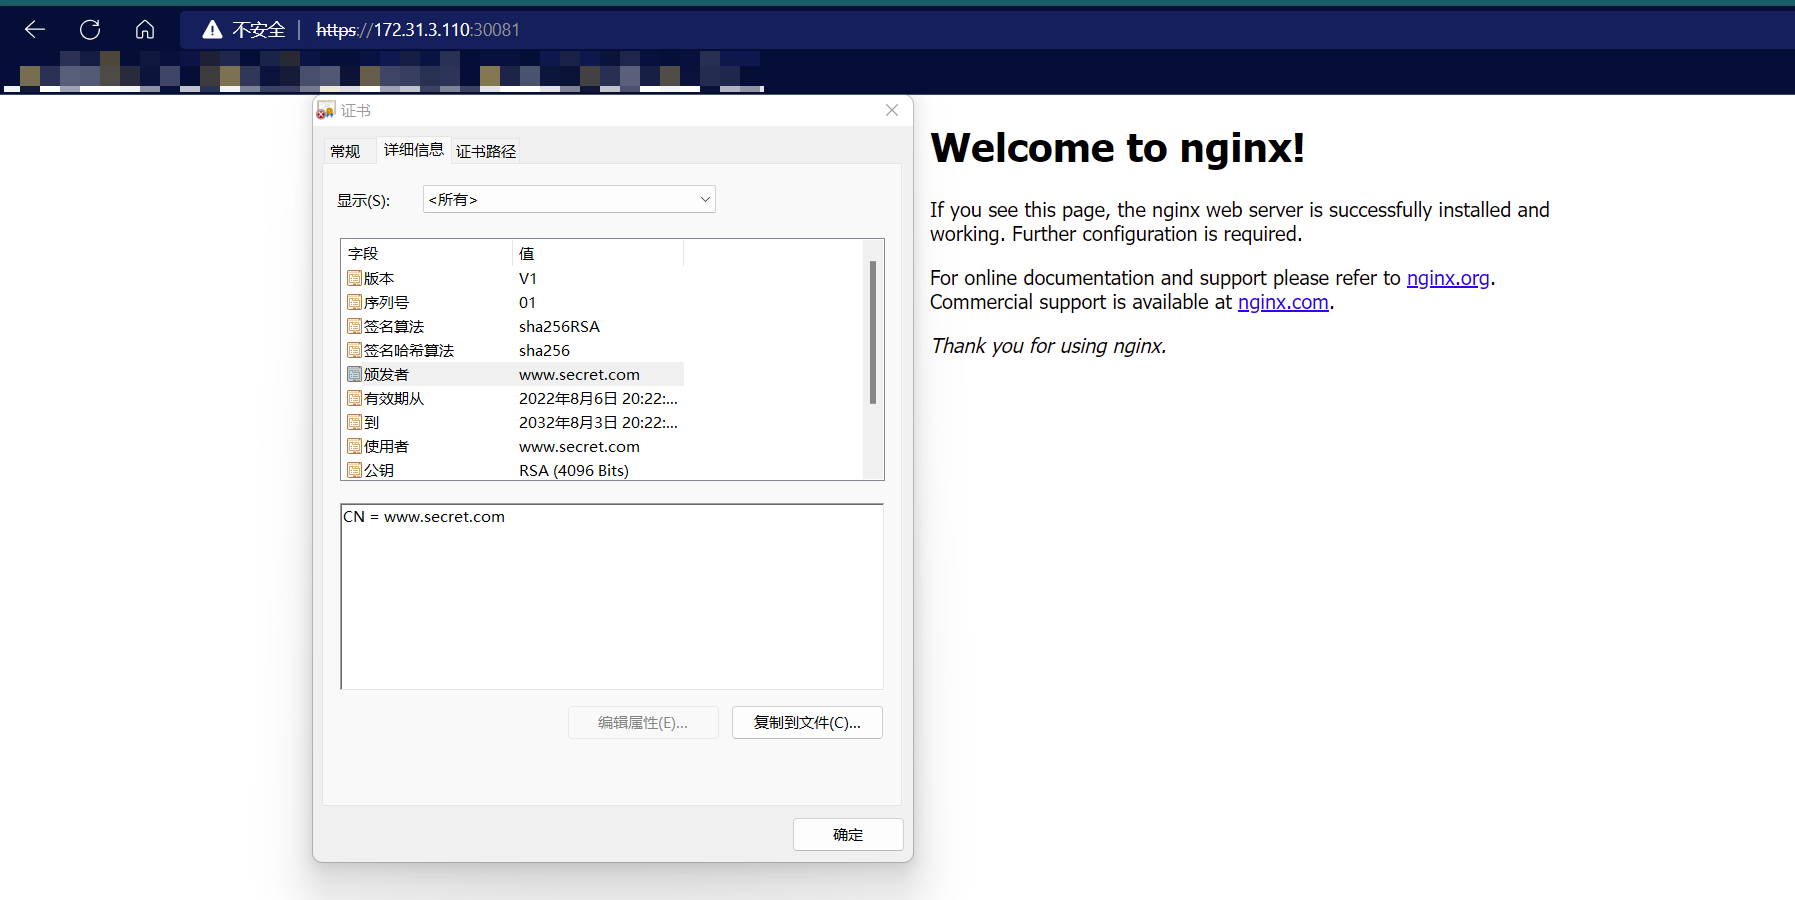Select the sha256RSA value
The height and width of the screenshot is (900, 1795).
coord(559,326)
